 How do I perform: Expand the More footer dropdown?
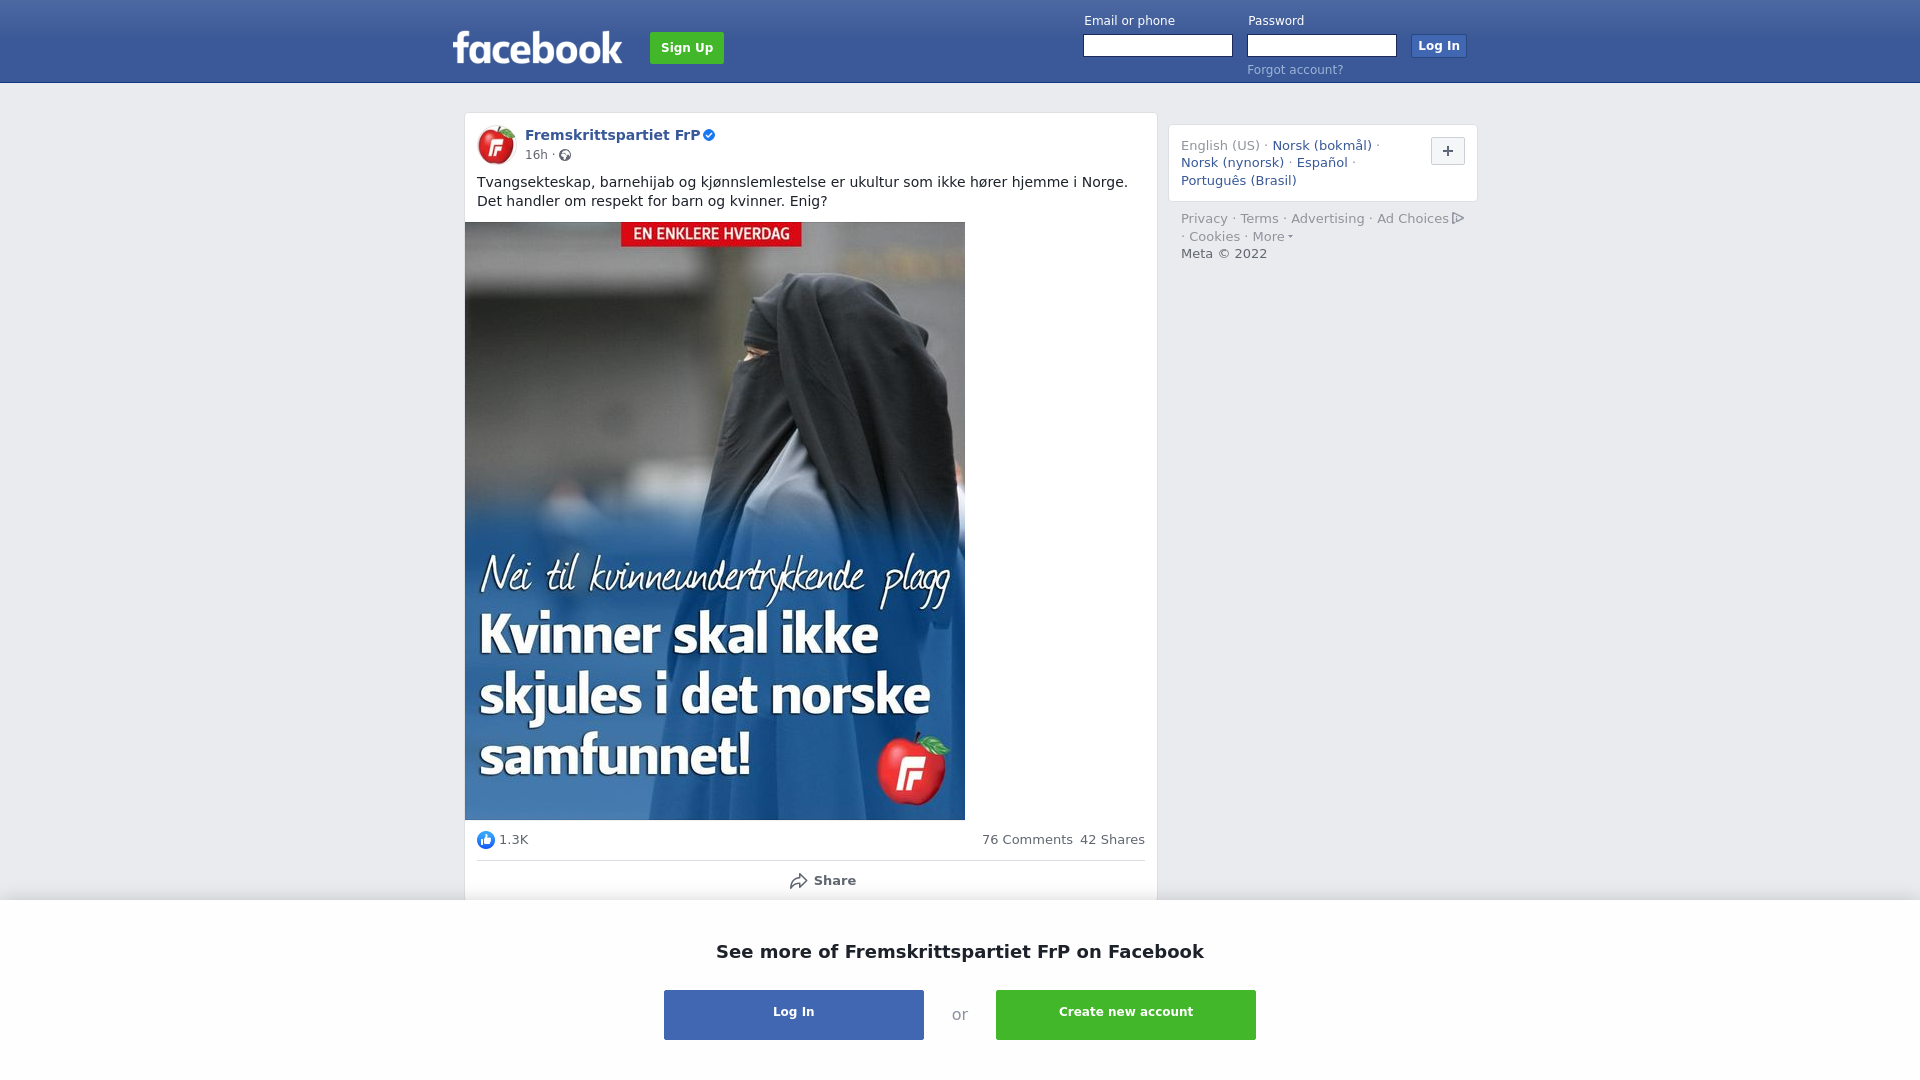(1272, 237)
